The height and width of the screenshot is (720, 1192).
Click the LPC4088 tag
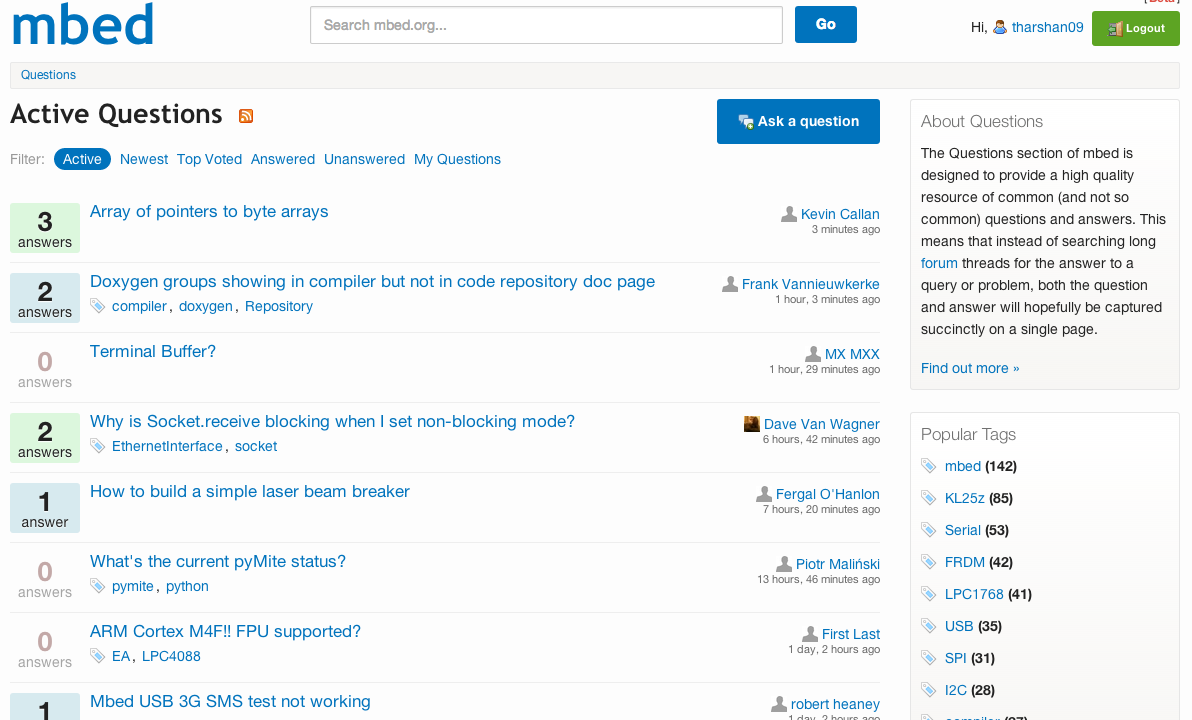click(171, 655)
